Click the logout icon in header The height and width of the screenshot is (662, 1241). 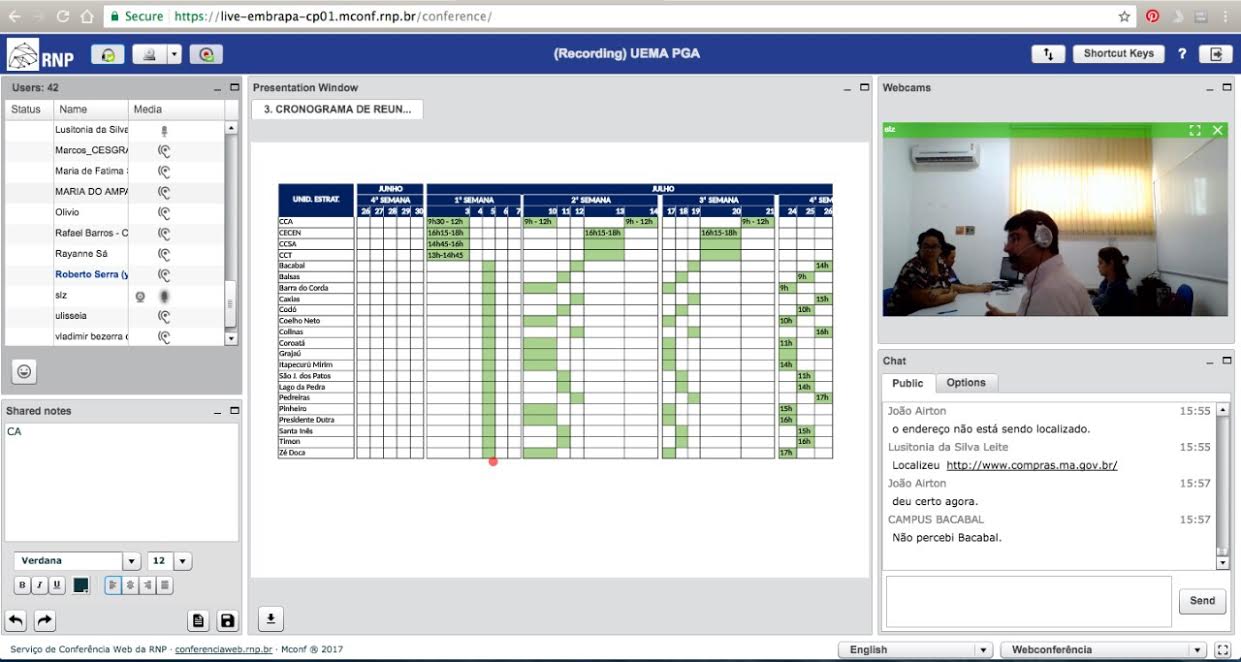coord(1216,54)
